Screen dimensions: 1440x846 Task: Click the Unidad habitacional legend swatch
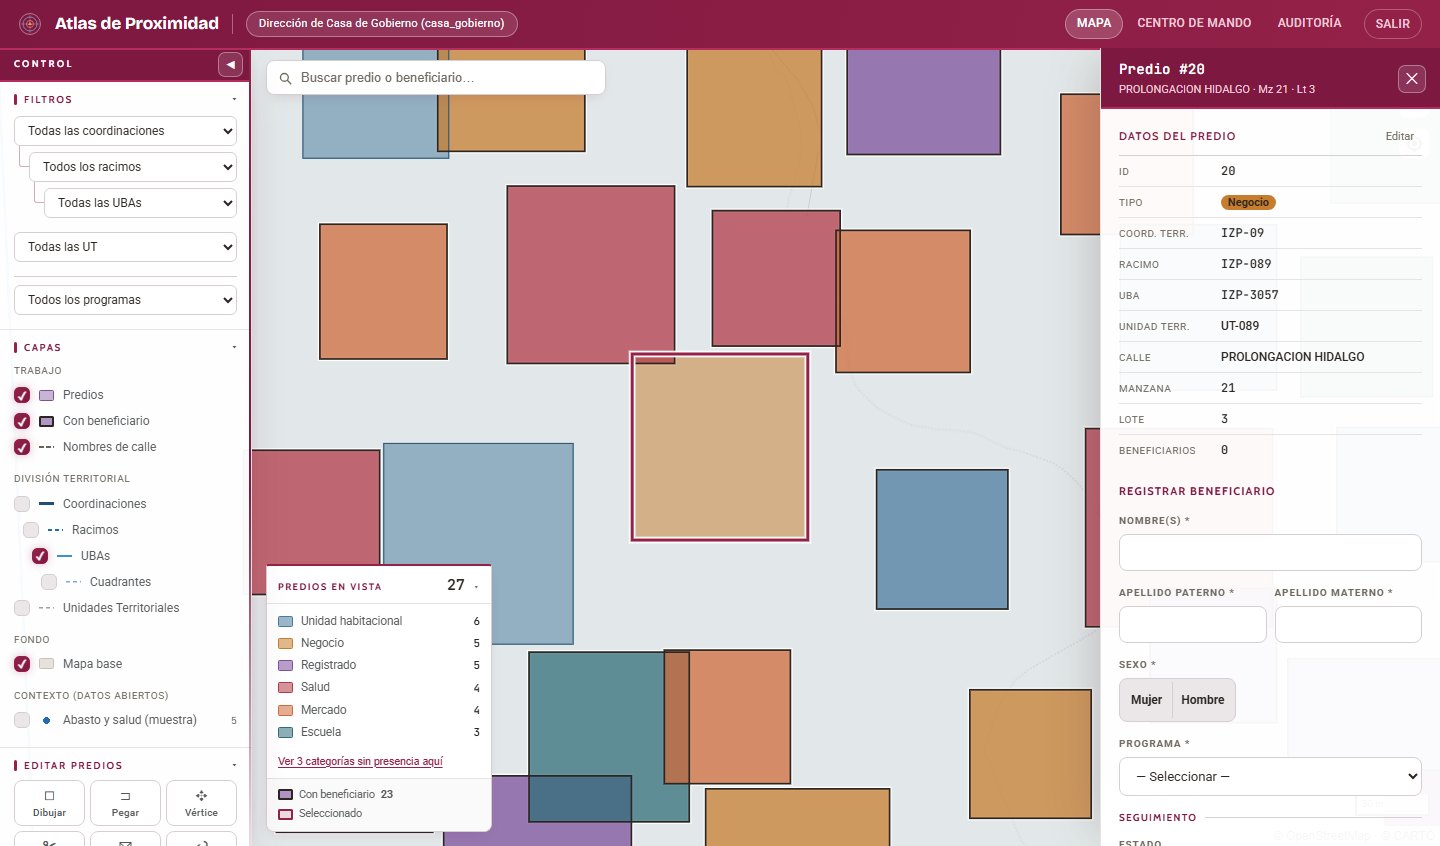click(285, 621)
